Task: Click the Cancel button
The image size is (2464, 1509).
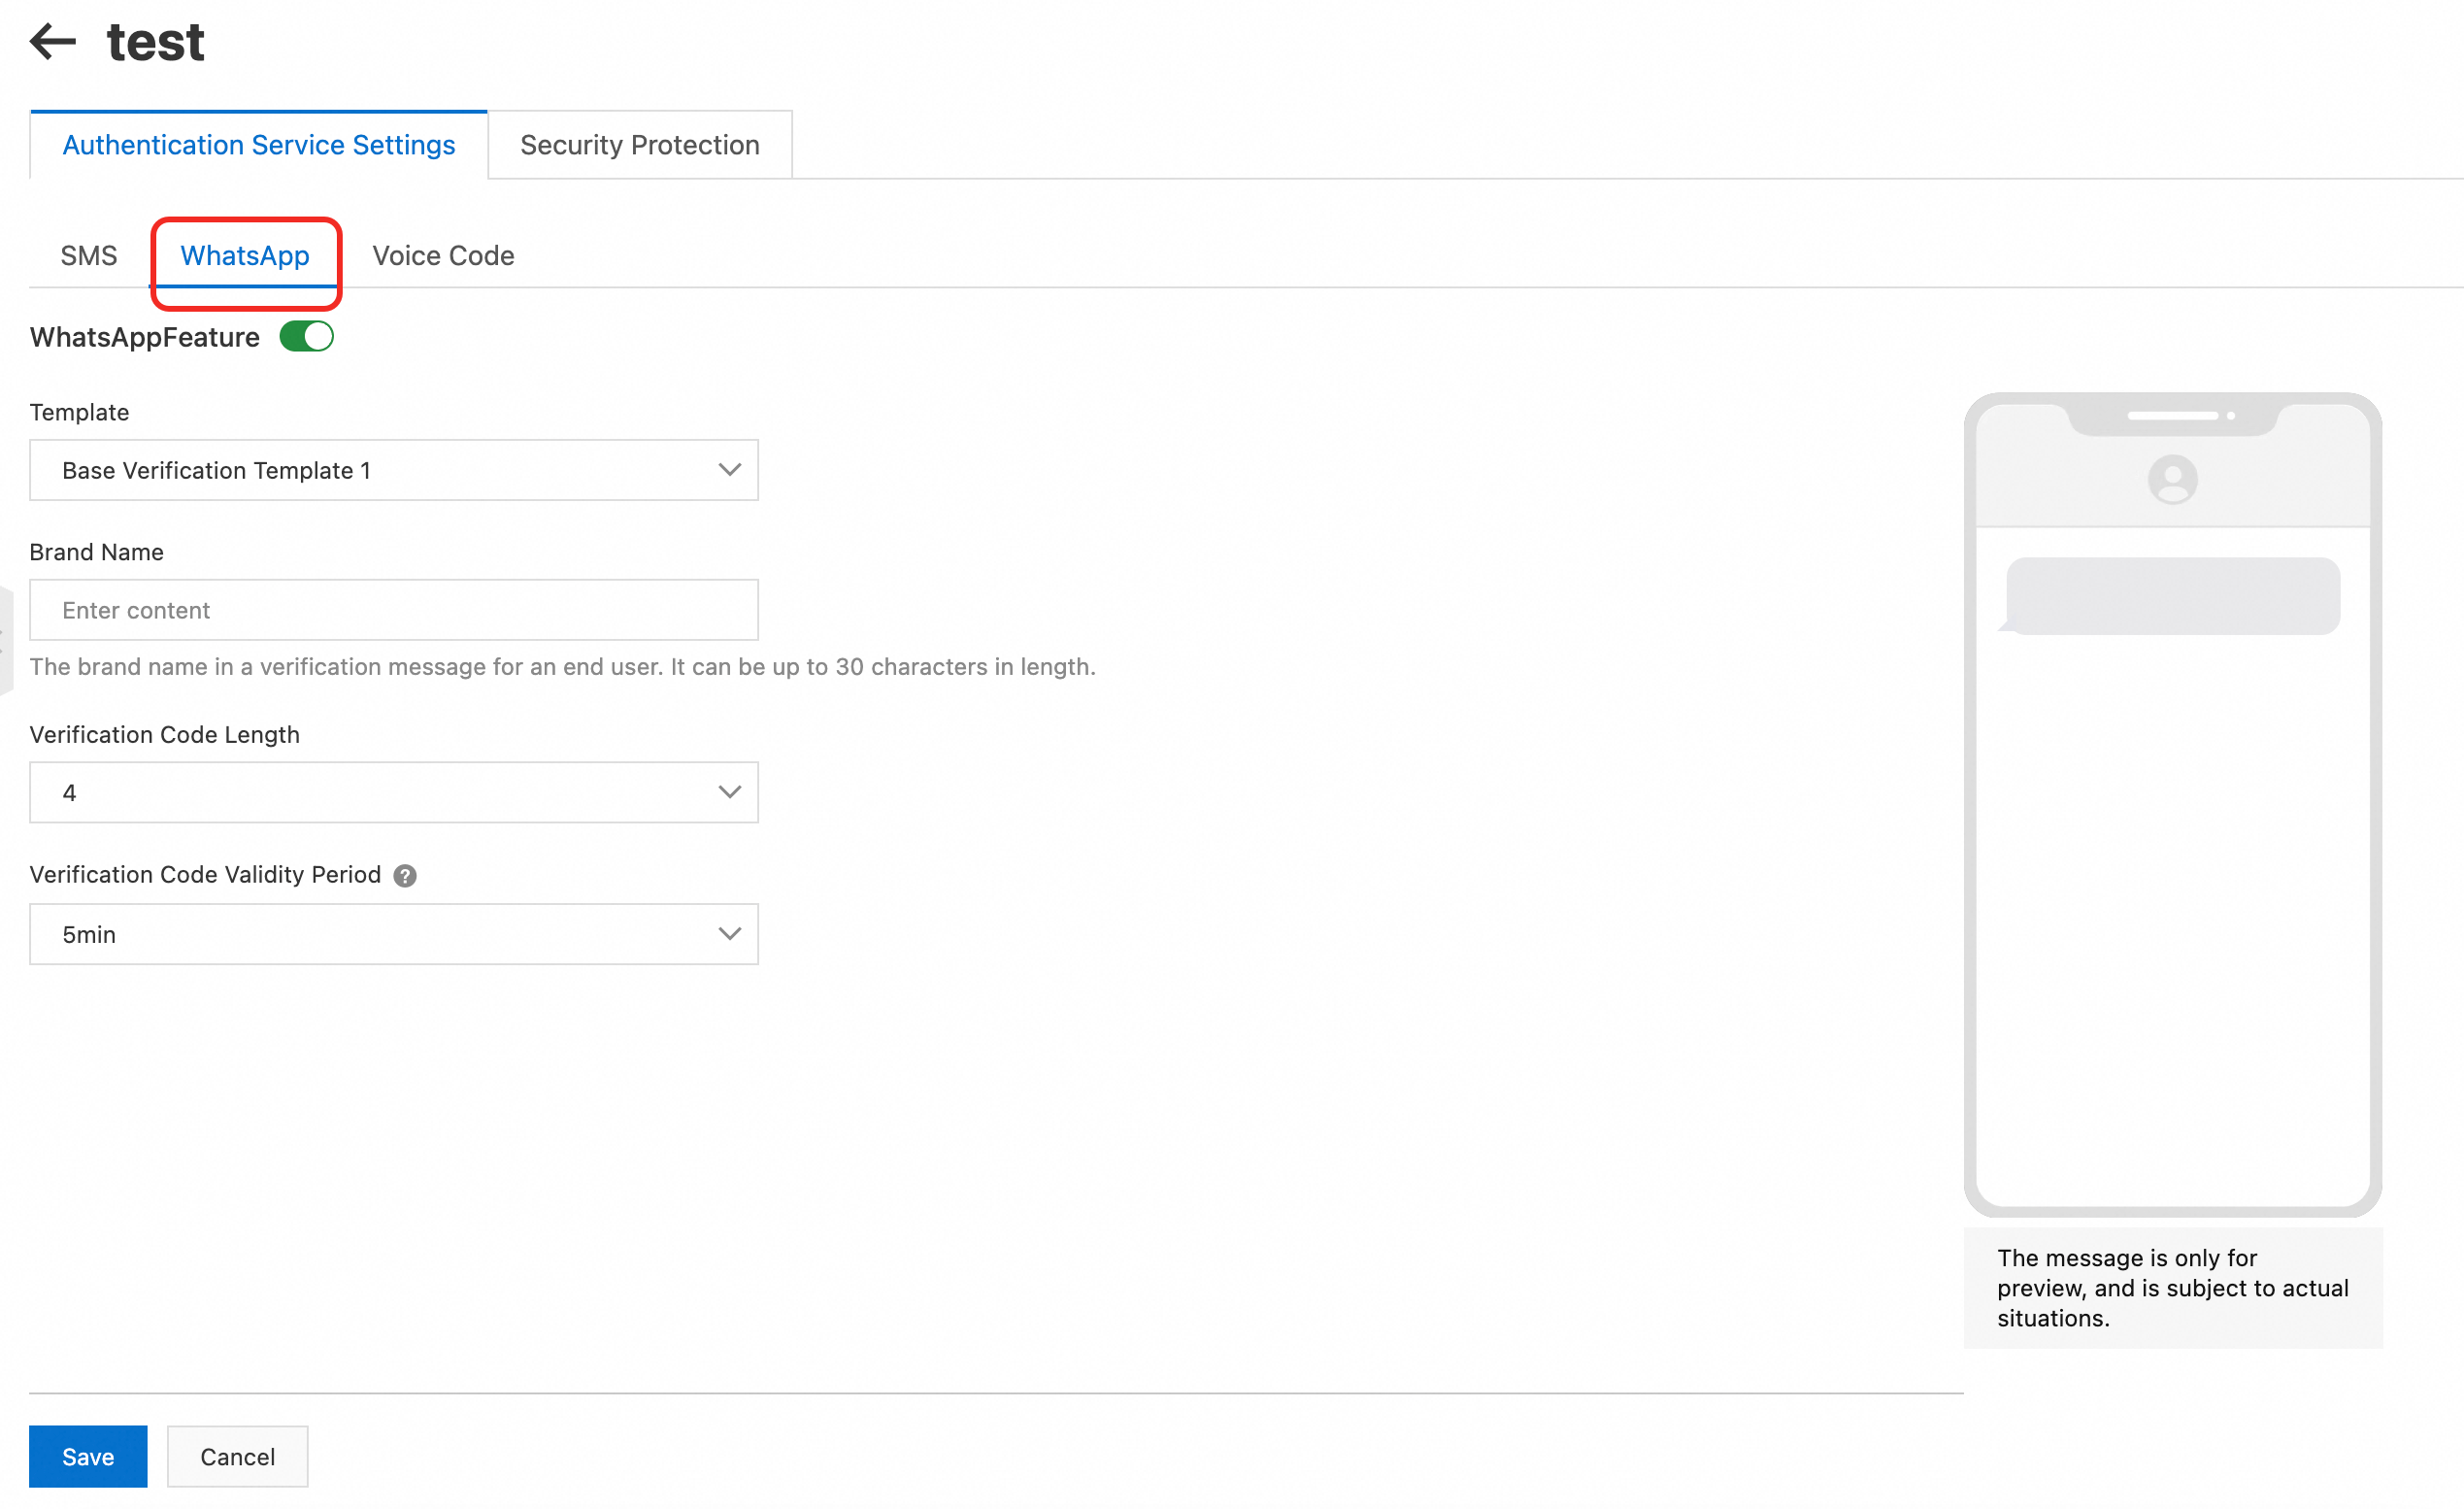Action: [237, 1457]
